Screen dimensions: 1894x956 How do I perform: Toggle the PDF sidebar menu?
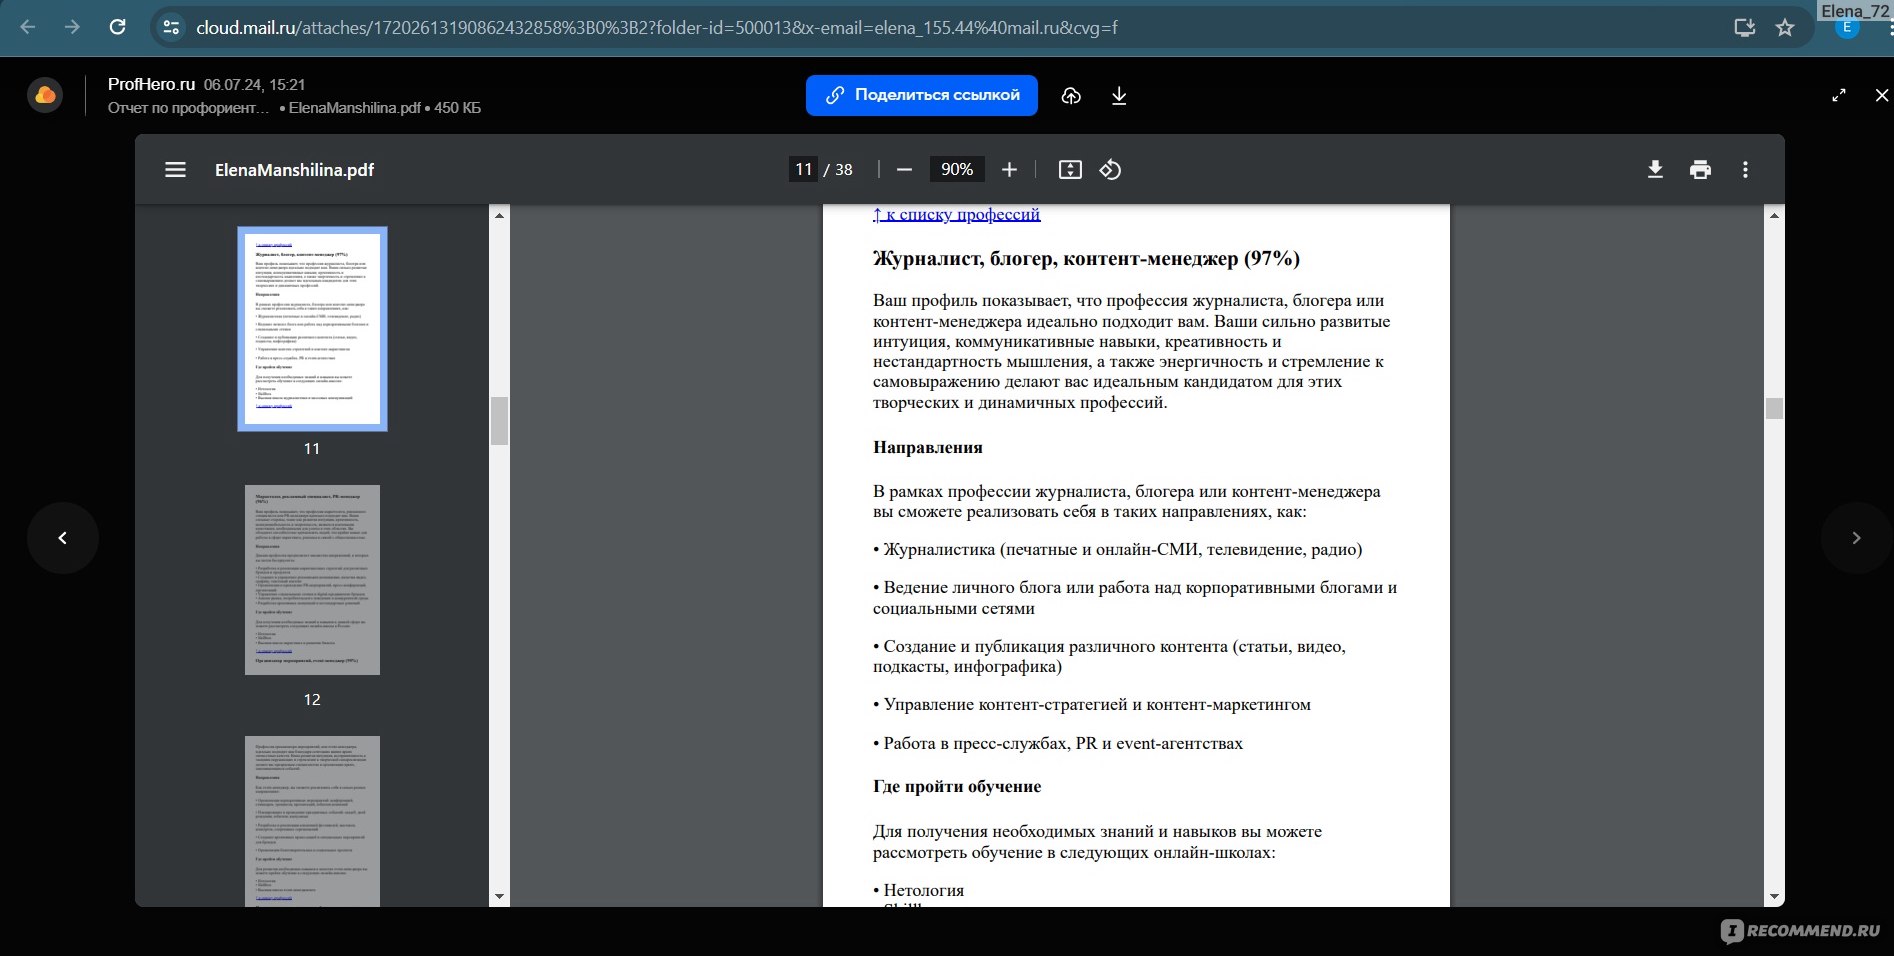point(175,170)
